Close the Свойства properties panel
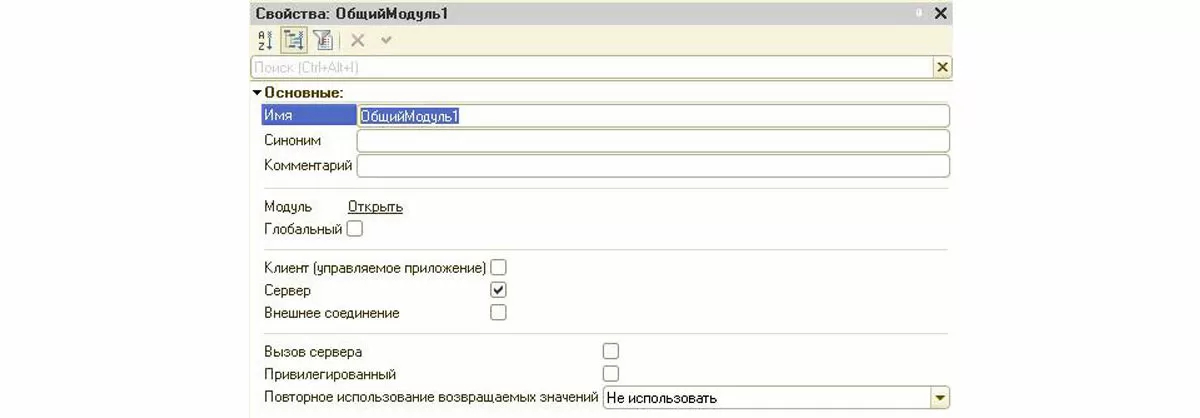This screenshot has width=1200, height=418. pos(940,13)
